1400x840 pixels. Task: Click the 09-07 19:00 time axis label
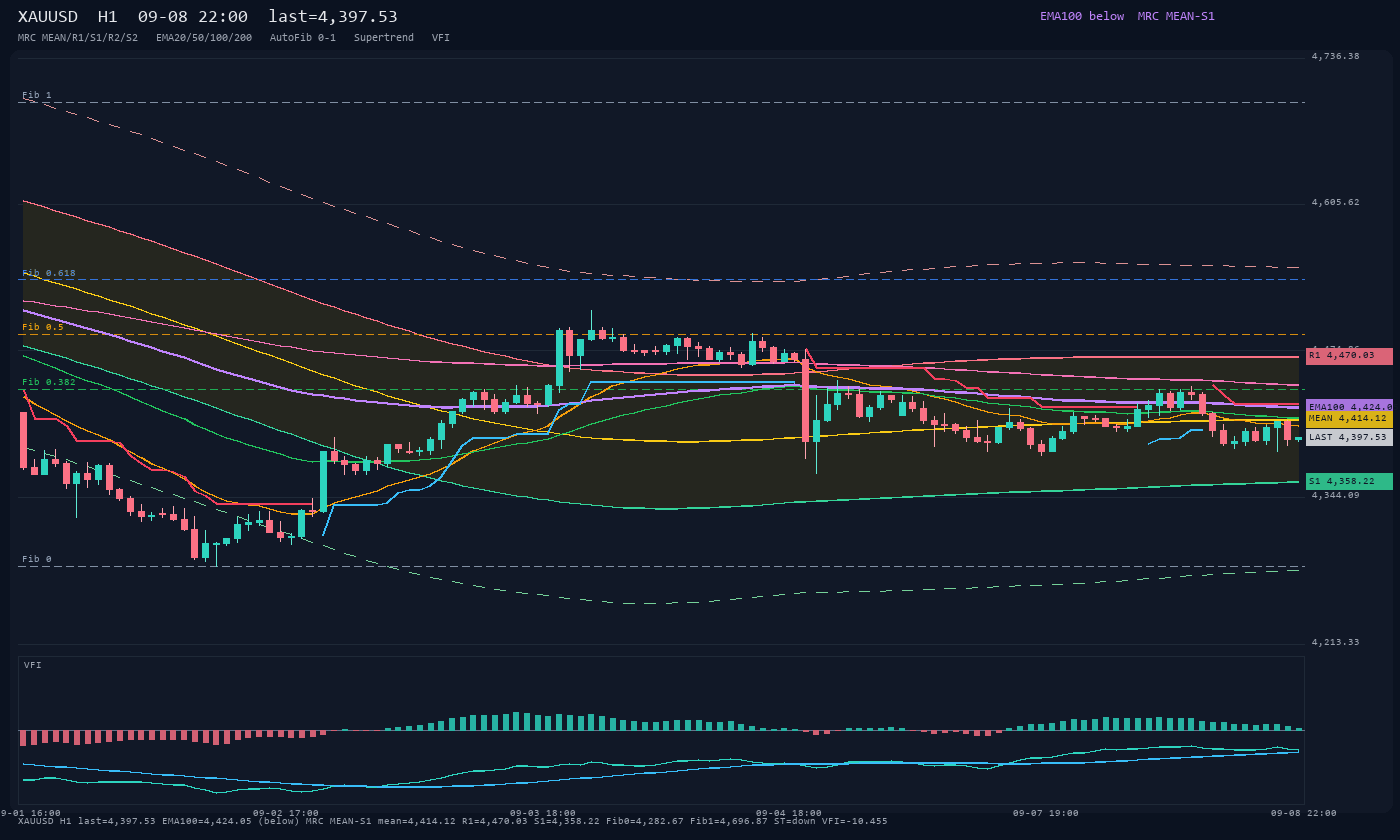tap(1045, 813)
